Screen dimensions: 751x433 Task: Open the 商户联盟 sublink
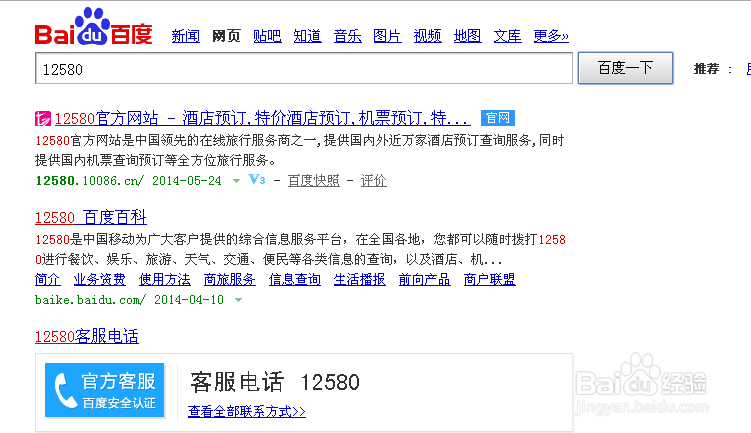489,279
